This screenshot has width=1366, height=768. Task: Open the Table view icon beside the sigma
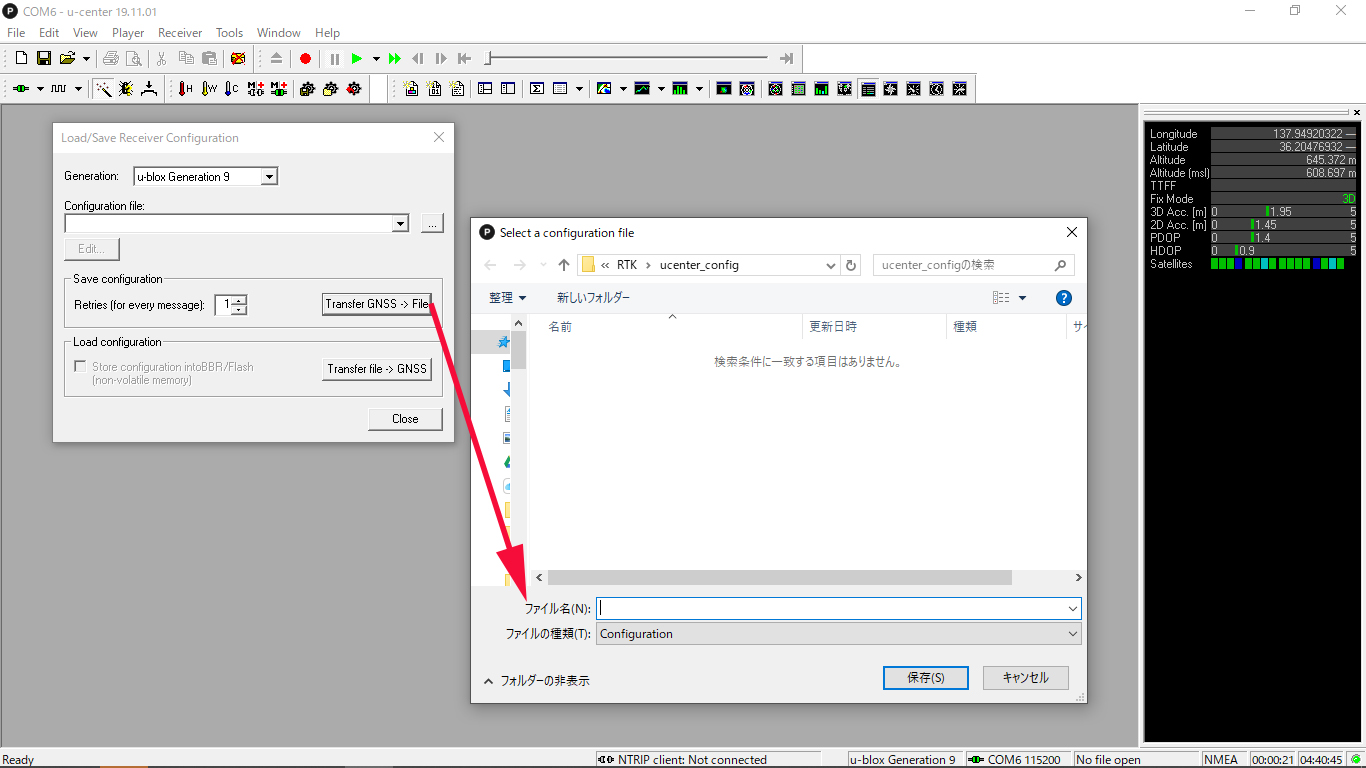tap(560, 89)
